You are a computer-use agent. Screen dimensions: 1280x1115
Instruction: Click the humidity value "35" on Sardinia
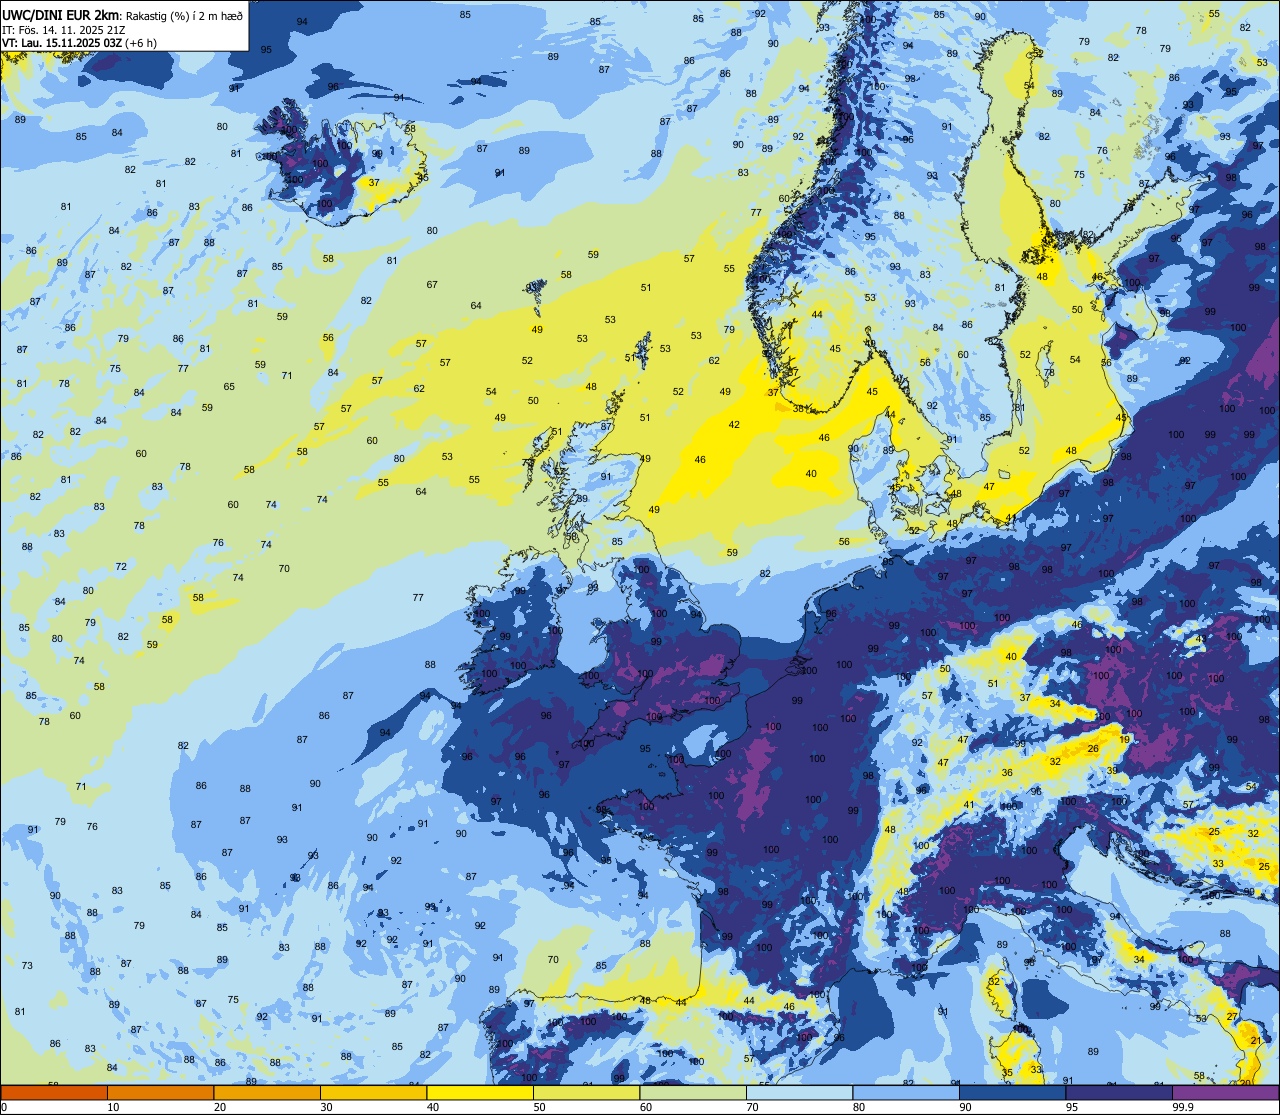[1007, 1073]
